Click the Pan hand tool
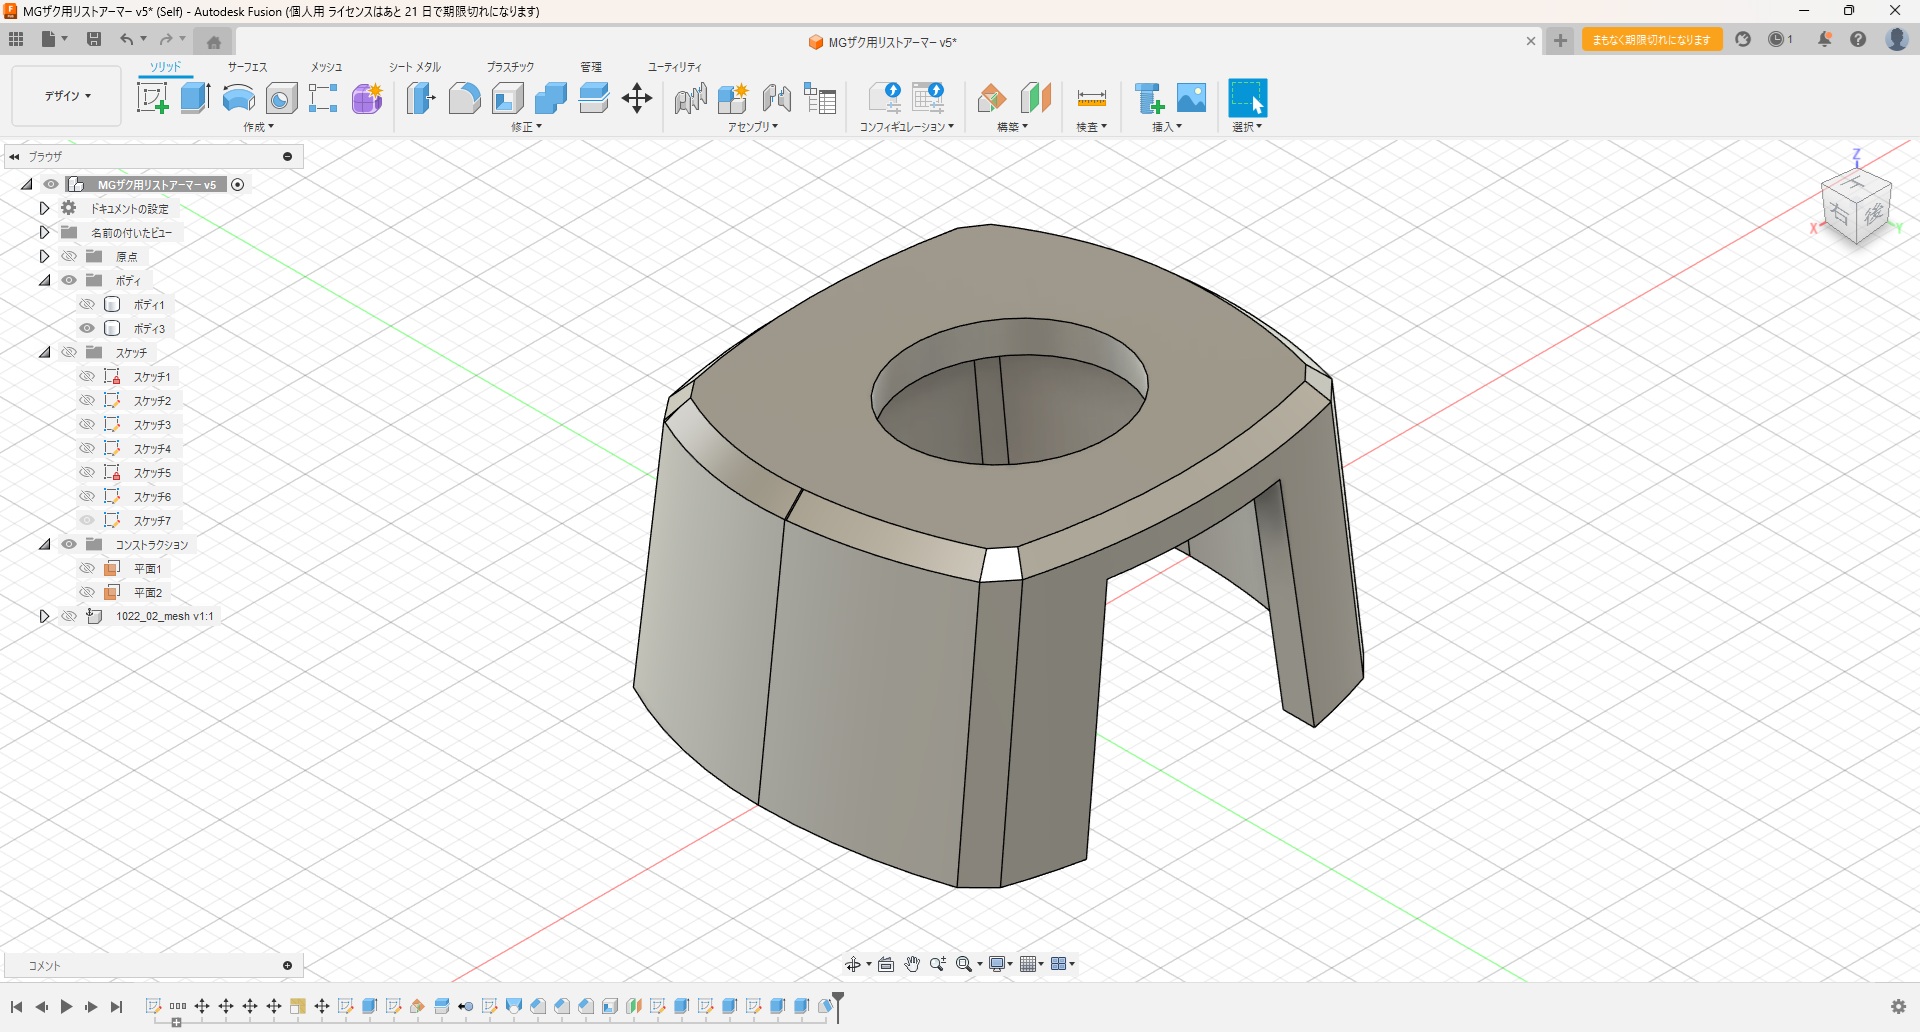The height and width of the screenshot is (1032, 1920). [912, 964]
